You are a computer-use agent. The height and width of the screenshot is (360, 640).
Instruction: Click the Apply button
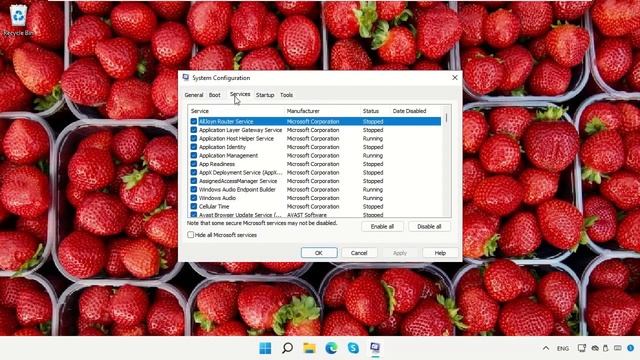(400, 253)
